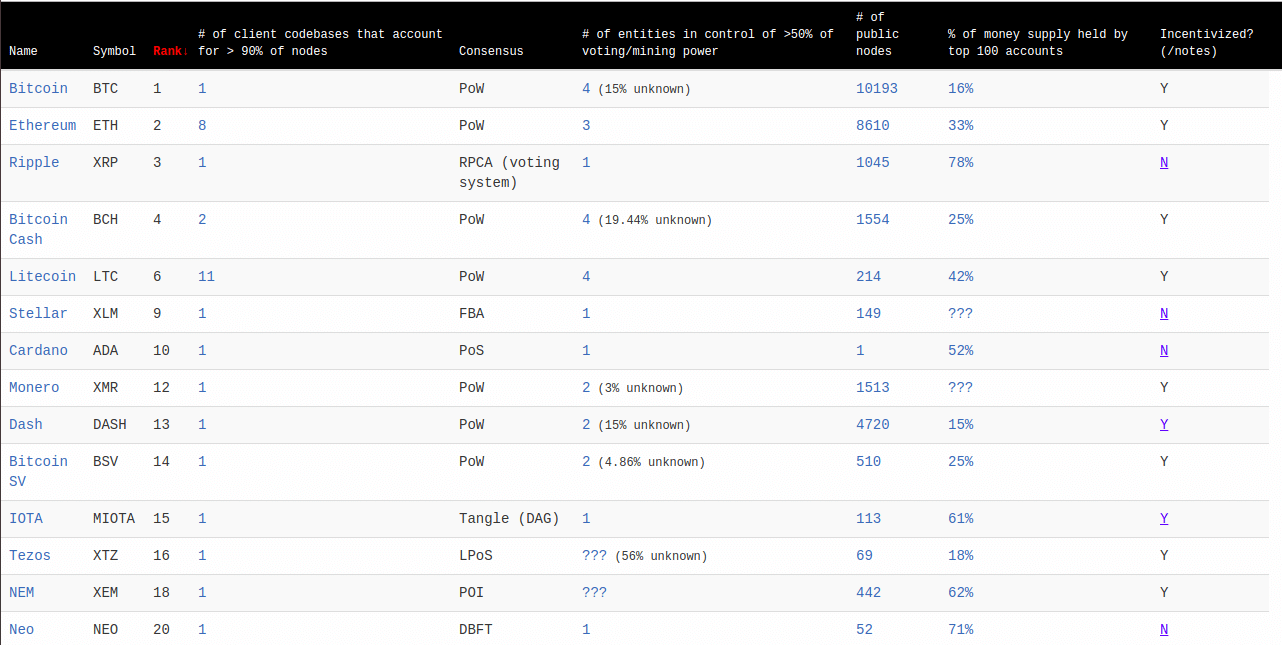Open Stellar's ??? money supply link

coord(960,313)
